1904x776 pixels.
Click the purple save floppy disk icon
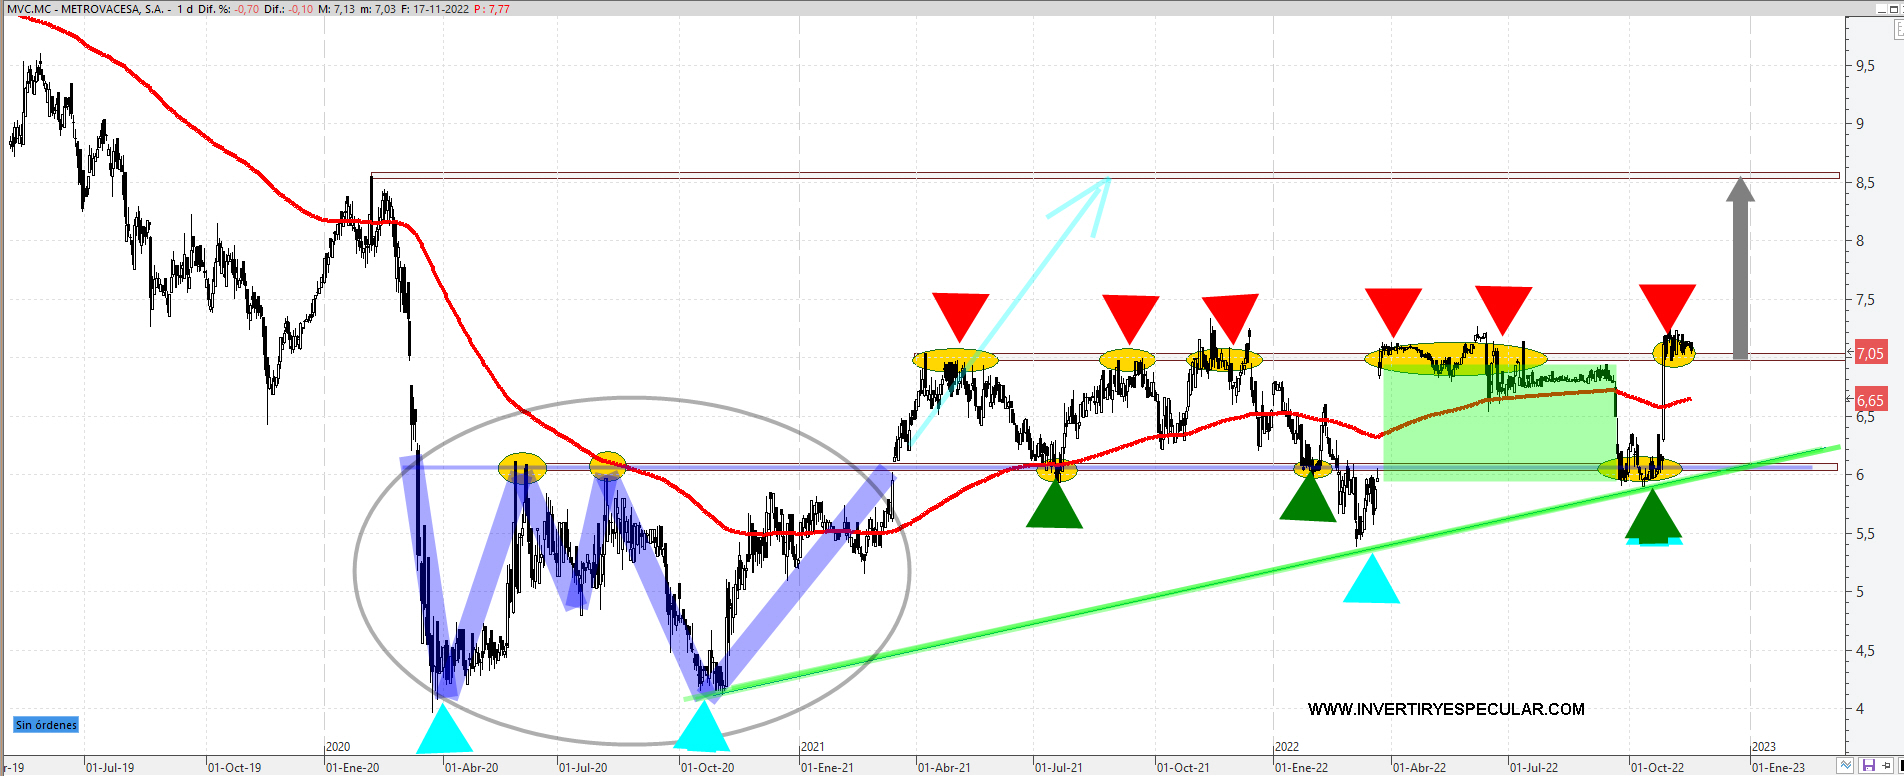coord(1868,766)
